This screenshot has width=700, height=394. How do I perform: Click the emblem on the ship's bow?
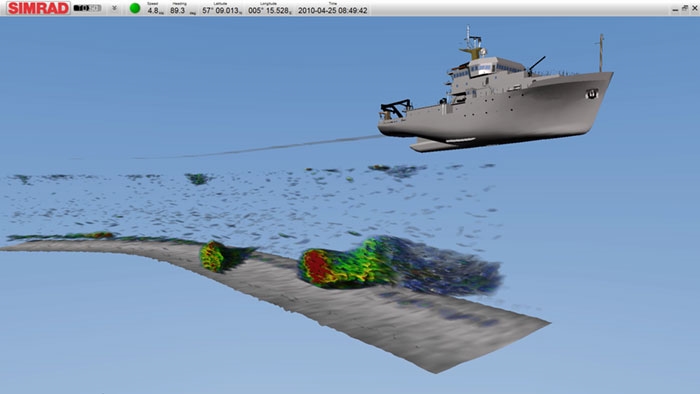pyautogui.click(x=592, y=94)
